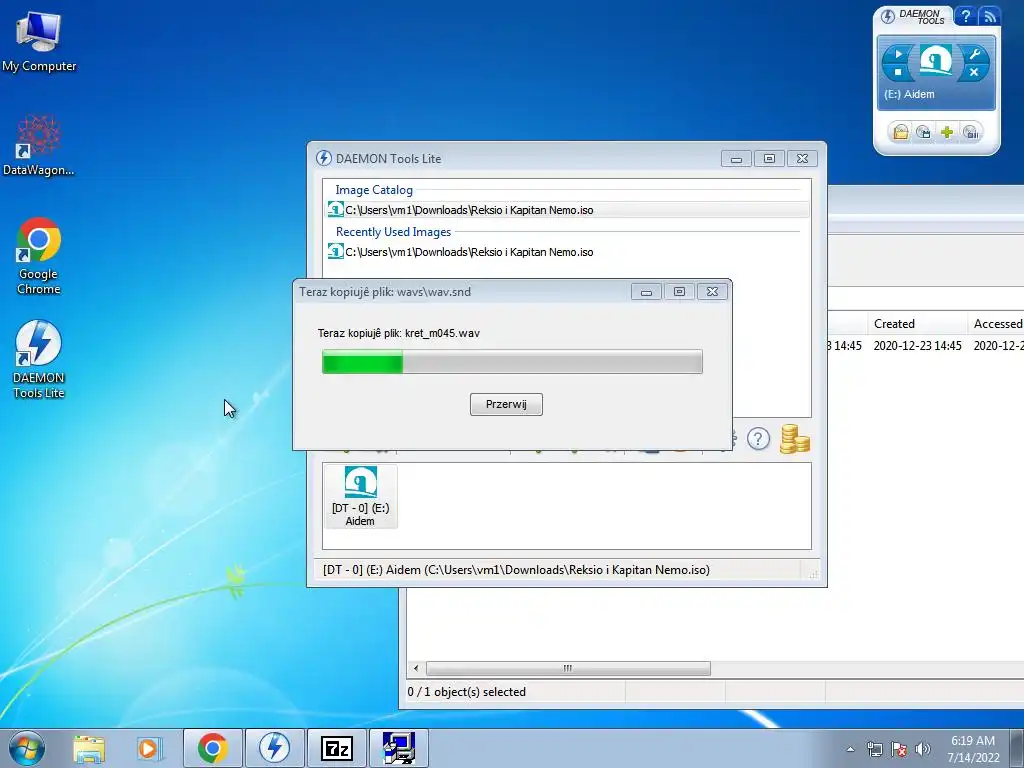
Task: Click the DAEMON Tools Lite status bar text
Action: tap(516, 570)
